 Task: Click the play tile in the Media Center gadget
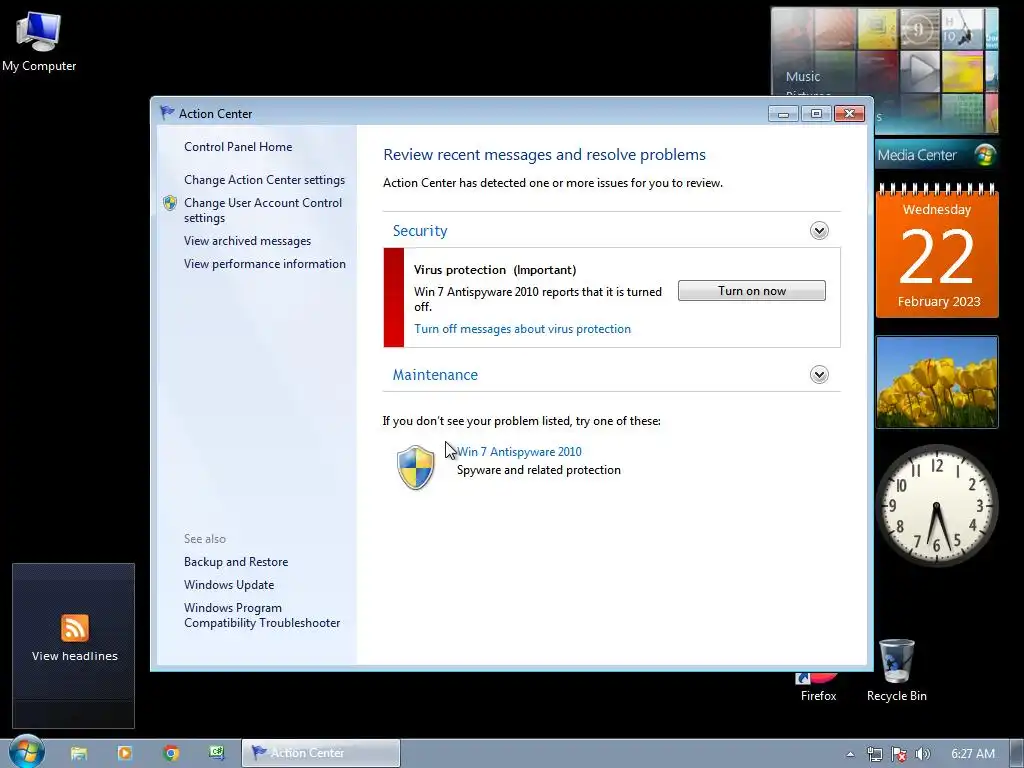coord(920,71)
